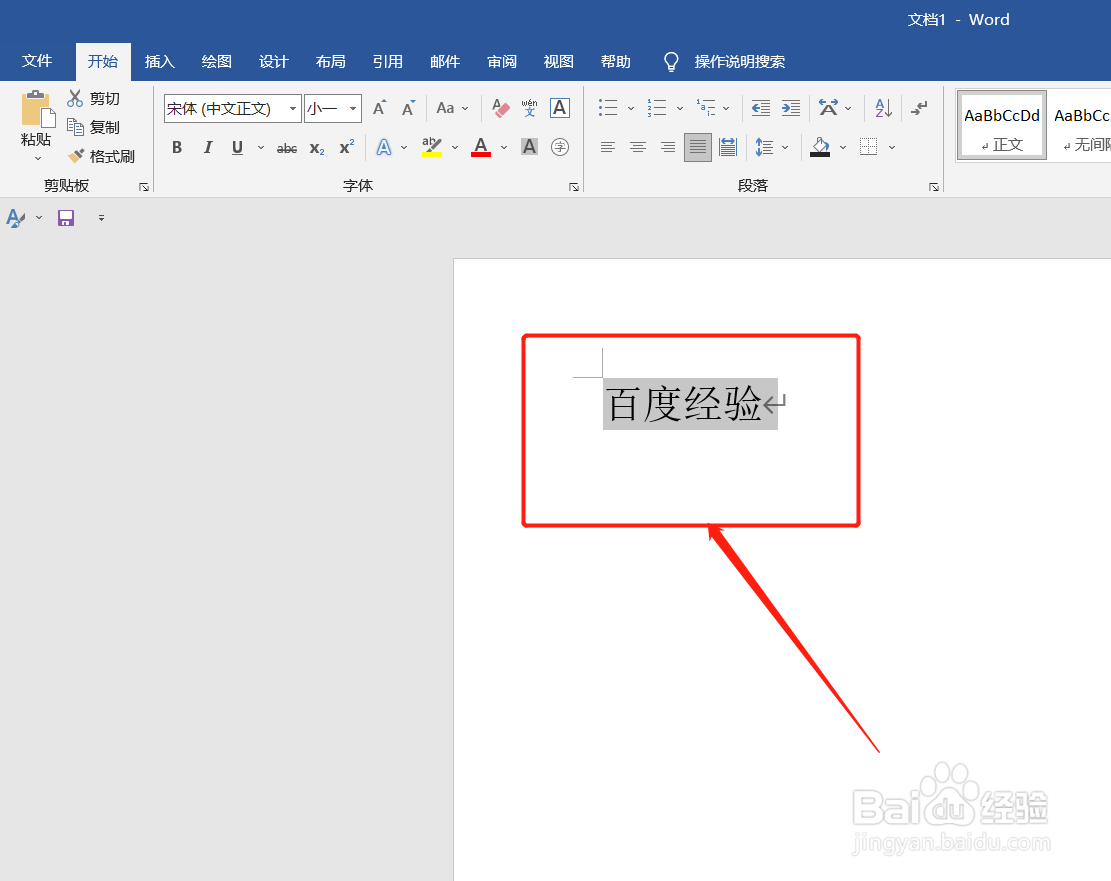Screen dimensions: 1111x881
Task: Open the Customize Quick Access Toolbar dropdown
Action: click(101, 218)
